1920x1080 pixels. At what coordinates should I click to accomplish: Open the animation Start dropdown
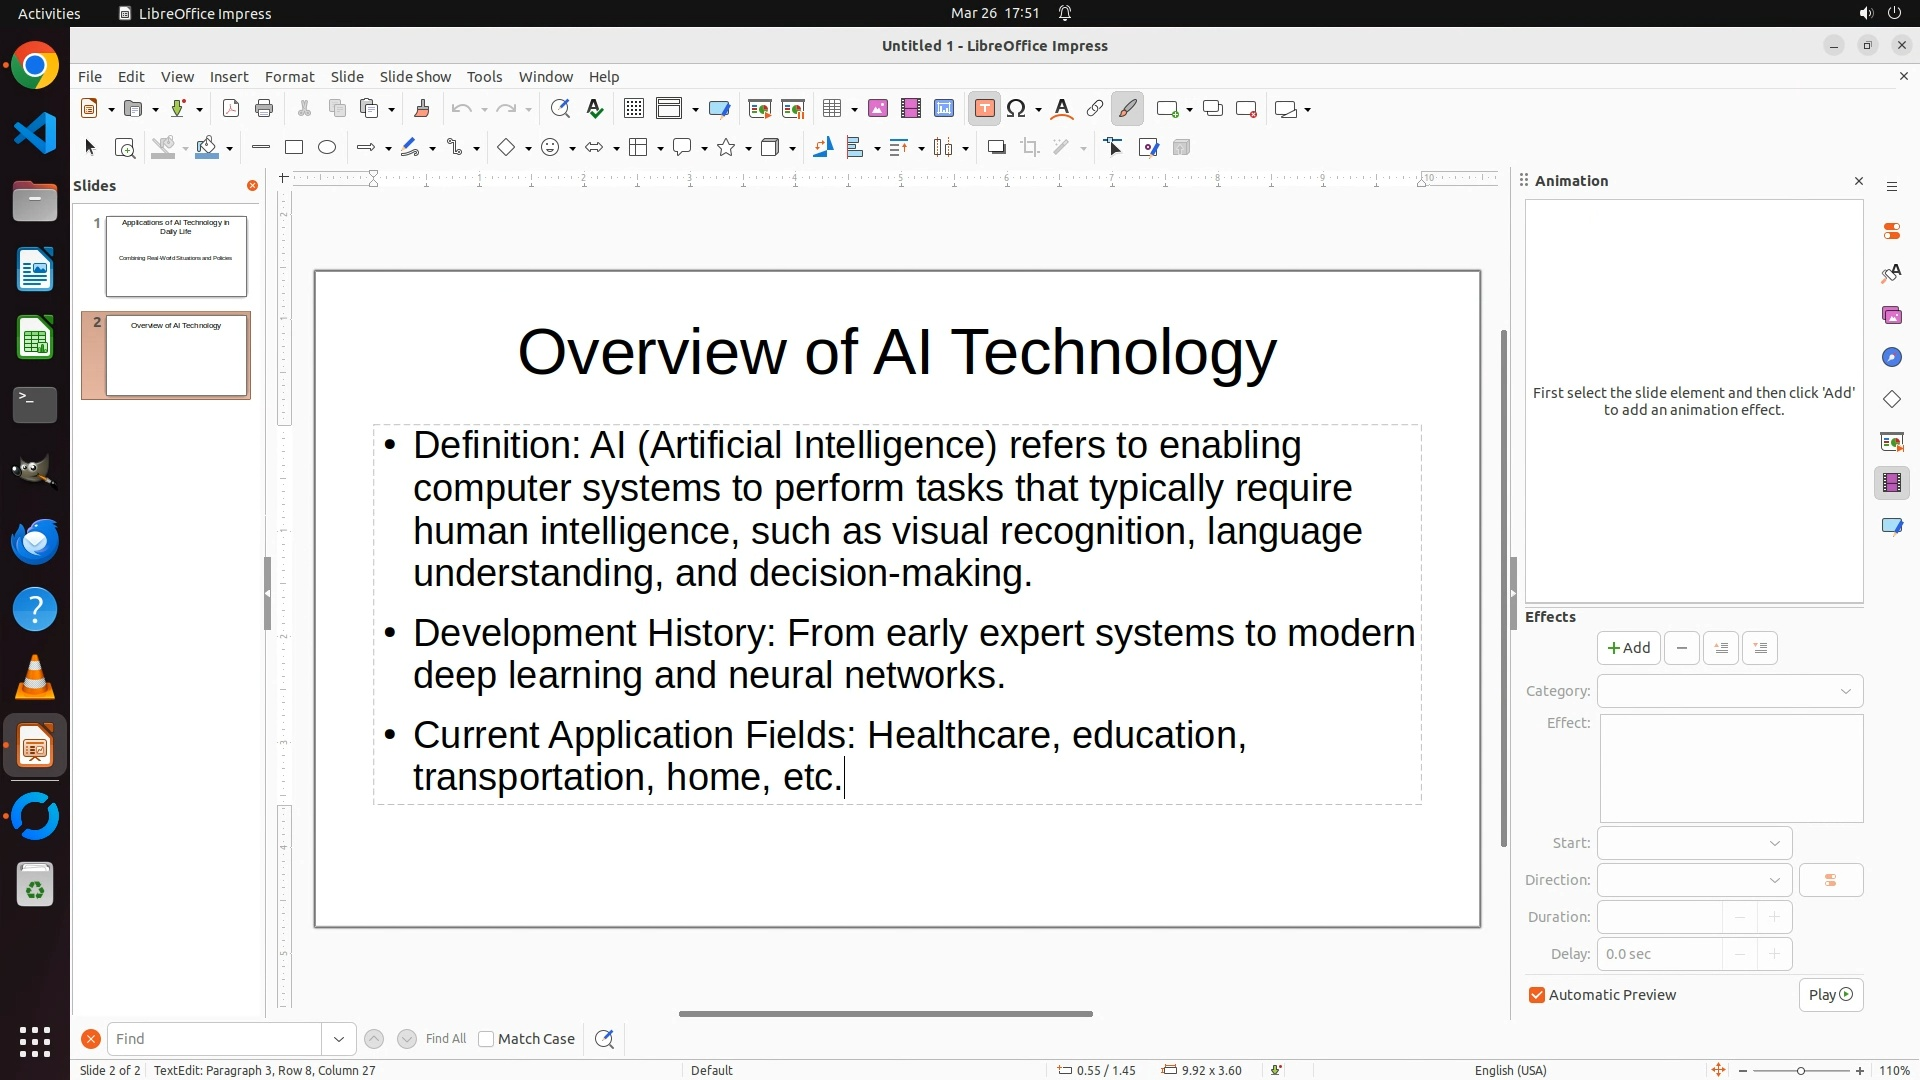click(1694, 843)
